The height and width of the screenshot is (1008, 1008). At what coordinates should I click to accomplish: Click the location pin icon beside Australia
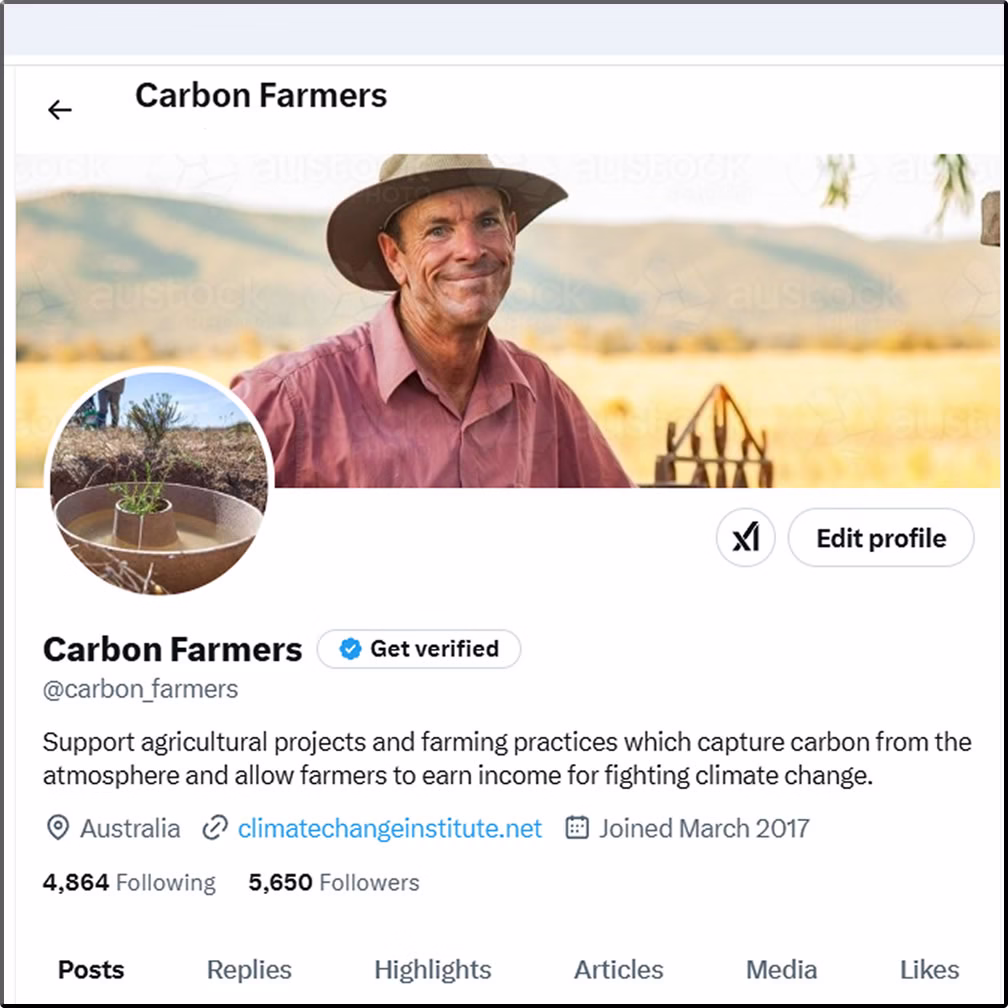(58, 828)
